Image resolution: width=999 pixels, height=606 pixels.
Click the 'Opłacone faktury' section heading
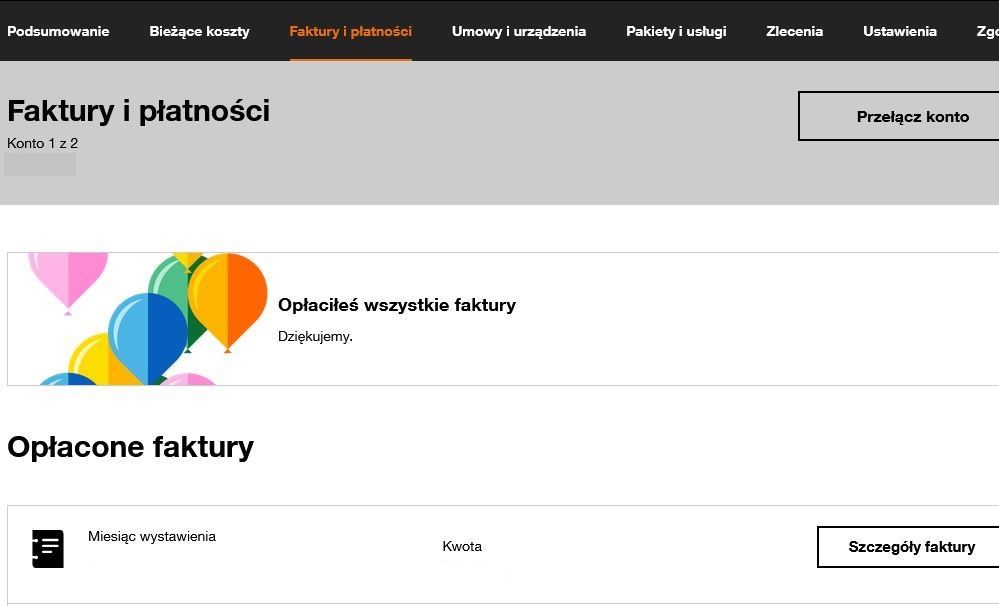click(130, 447)
